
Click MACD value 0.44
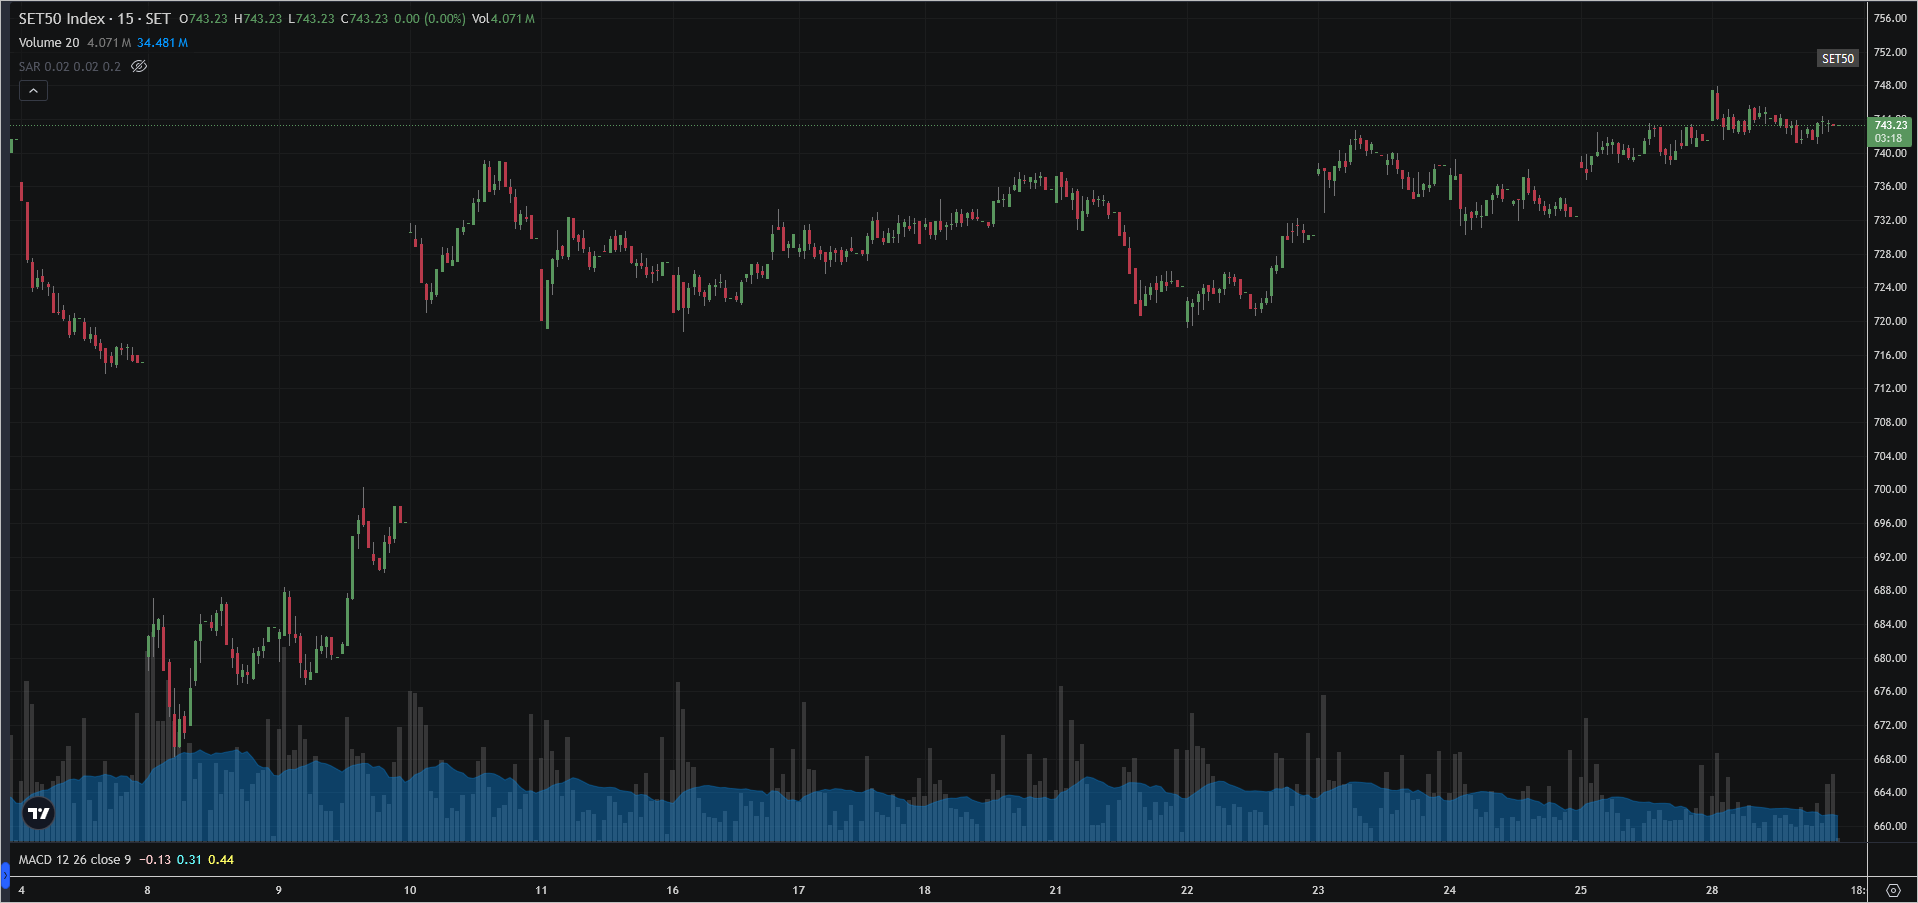pyautogui.click(x=221, y=860)
